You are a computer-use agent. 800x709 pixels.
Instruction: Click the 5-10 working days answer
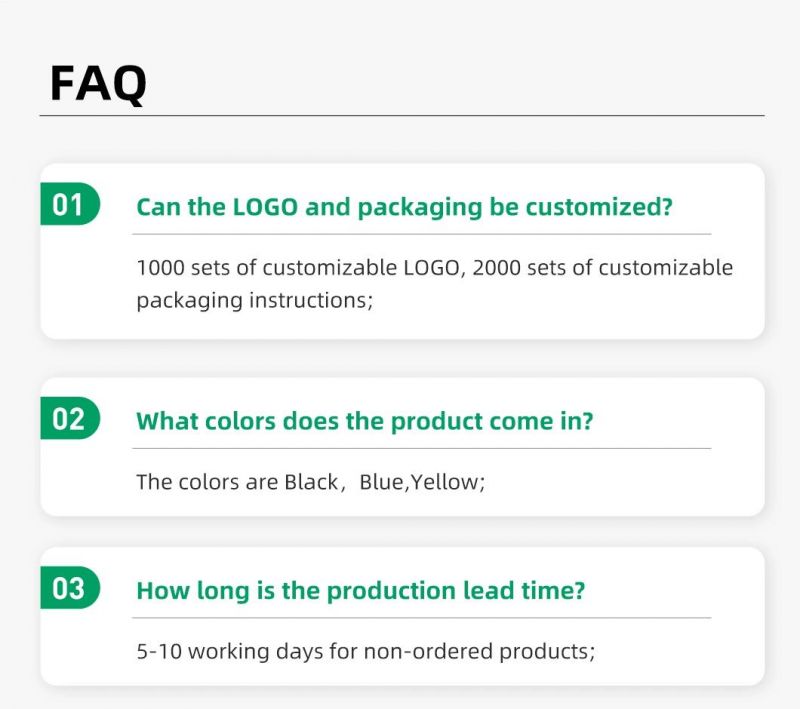(365, 651)
